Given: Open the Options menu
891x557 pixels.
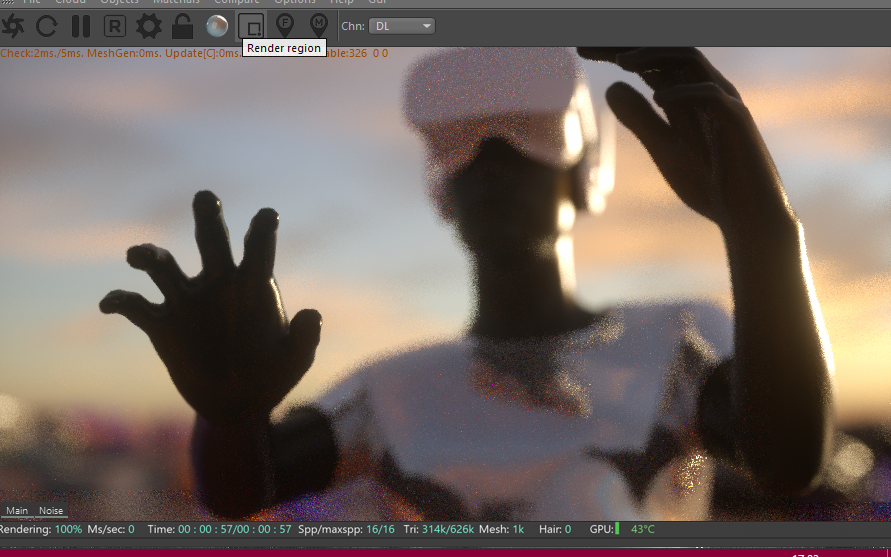Looking at the screenshot, I should coord(294,2).
